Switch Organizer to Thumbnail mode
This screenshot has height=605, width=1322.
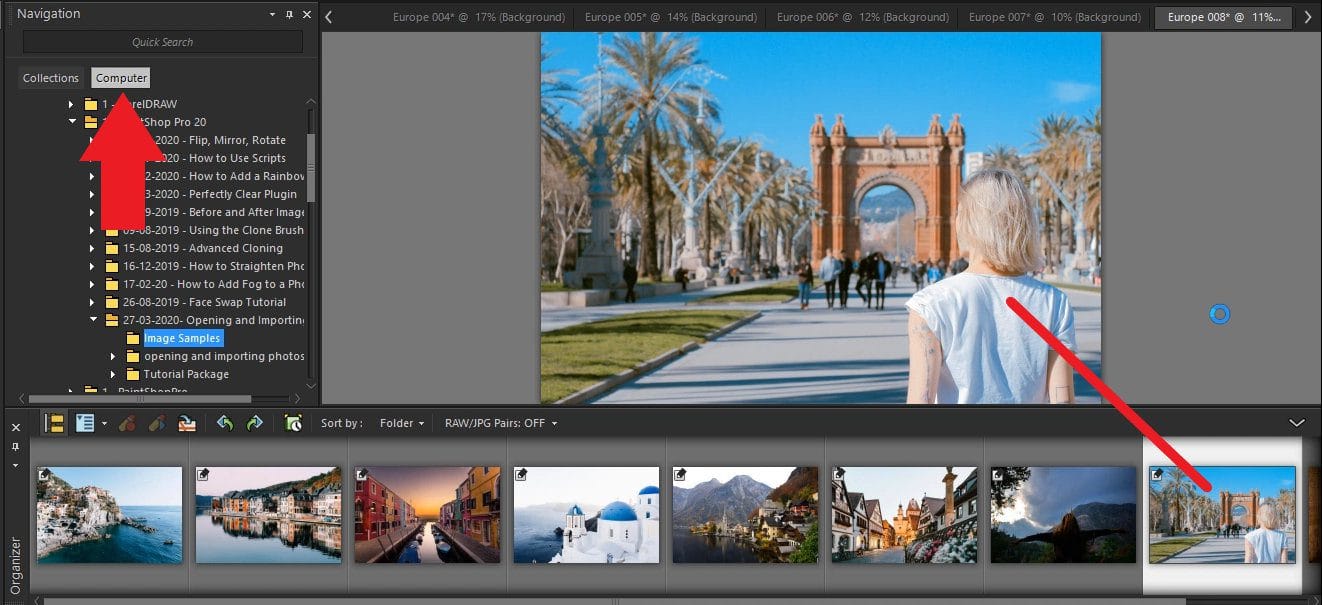point(54,423)
